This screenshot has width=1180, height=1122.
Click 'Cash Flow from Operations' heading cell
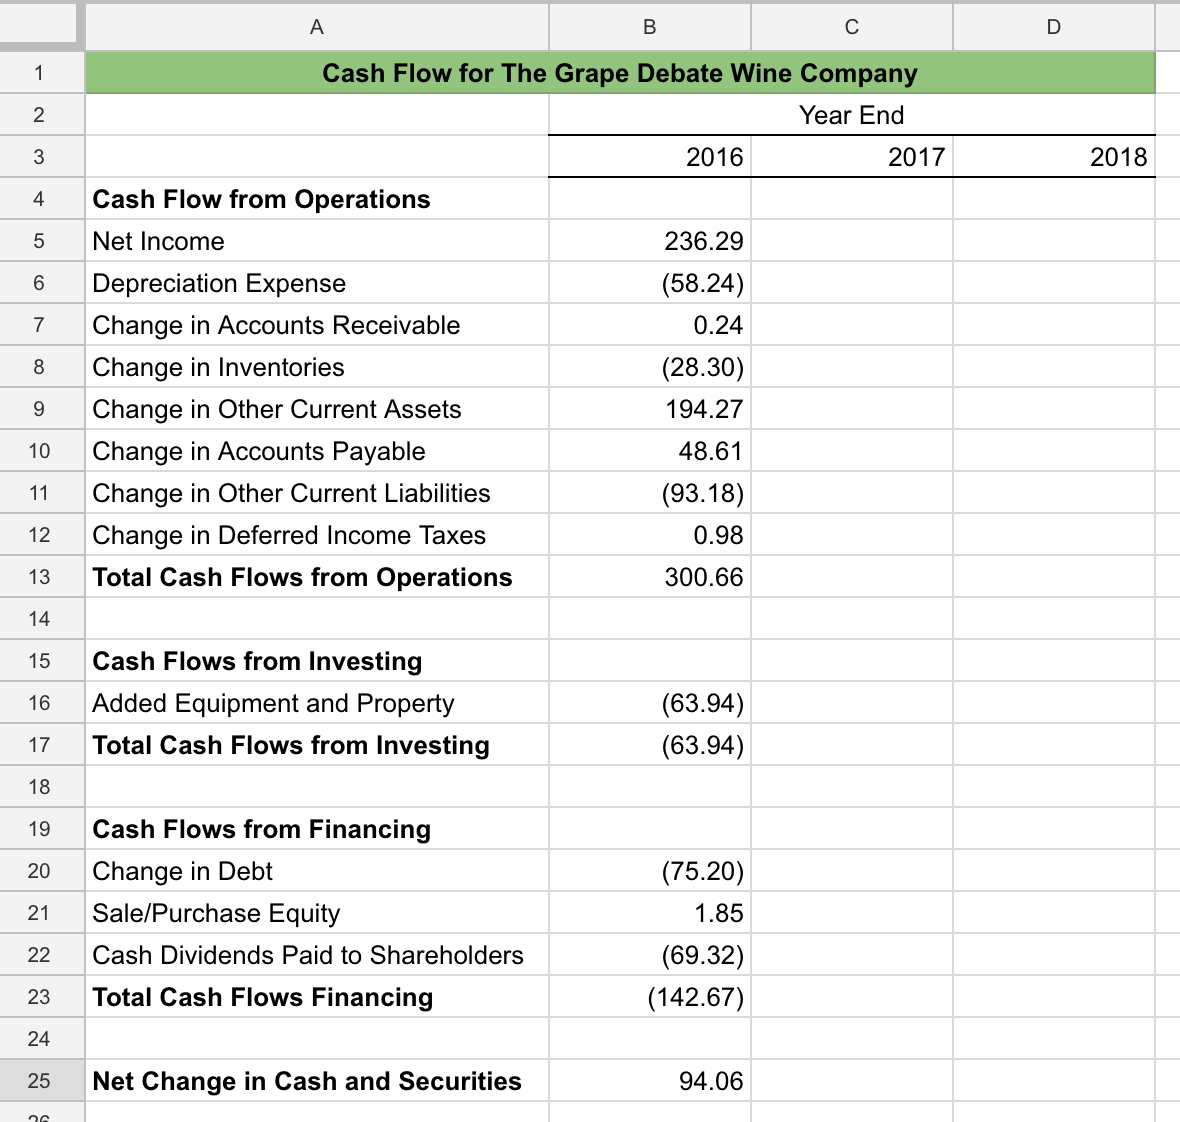pyautogui.click(x=317, y=199)
